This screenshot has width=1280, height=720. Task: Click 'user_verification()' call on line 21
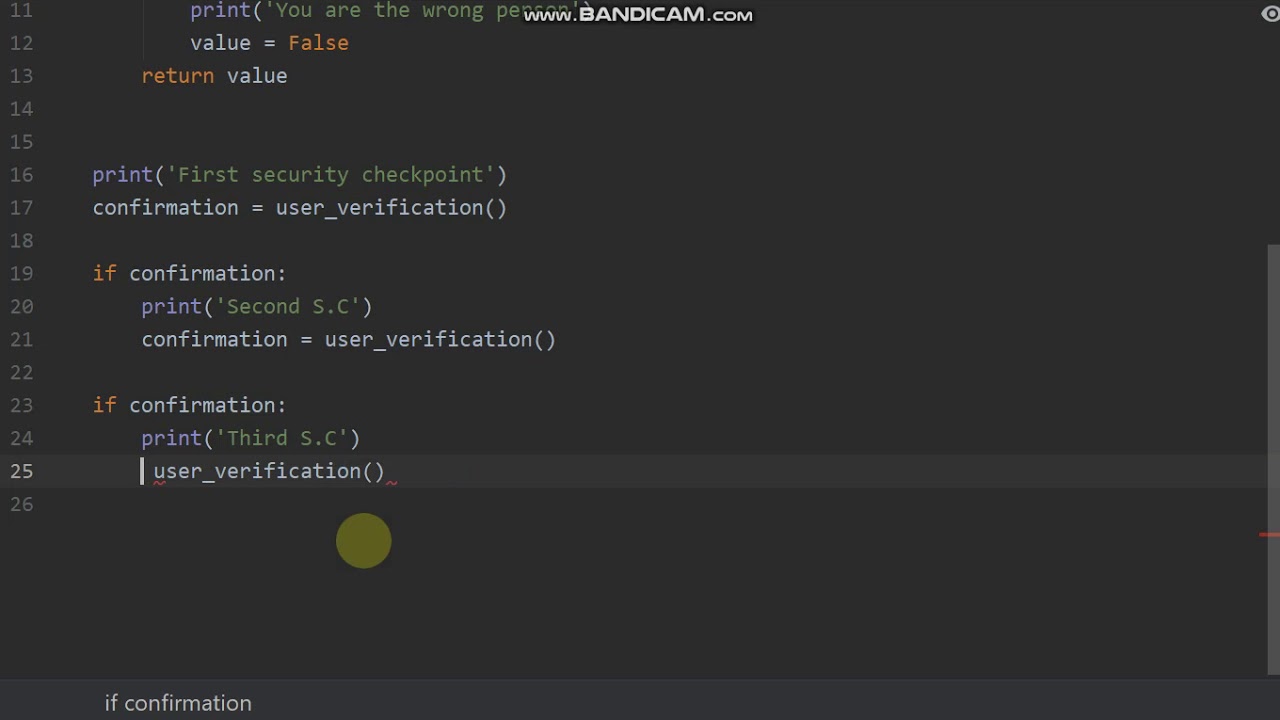pos(440,340)
